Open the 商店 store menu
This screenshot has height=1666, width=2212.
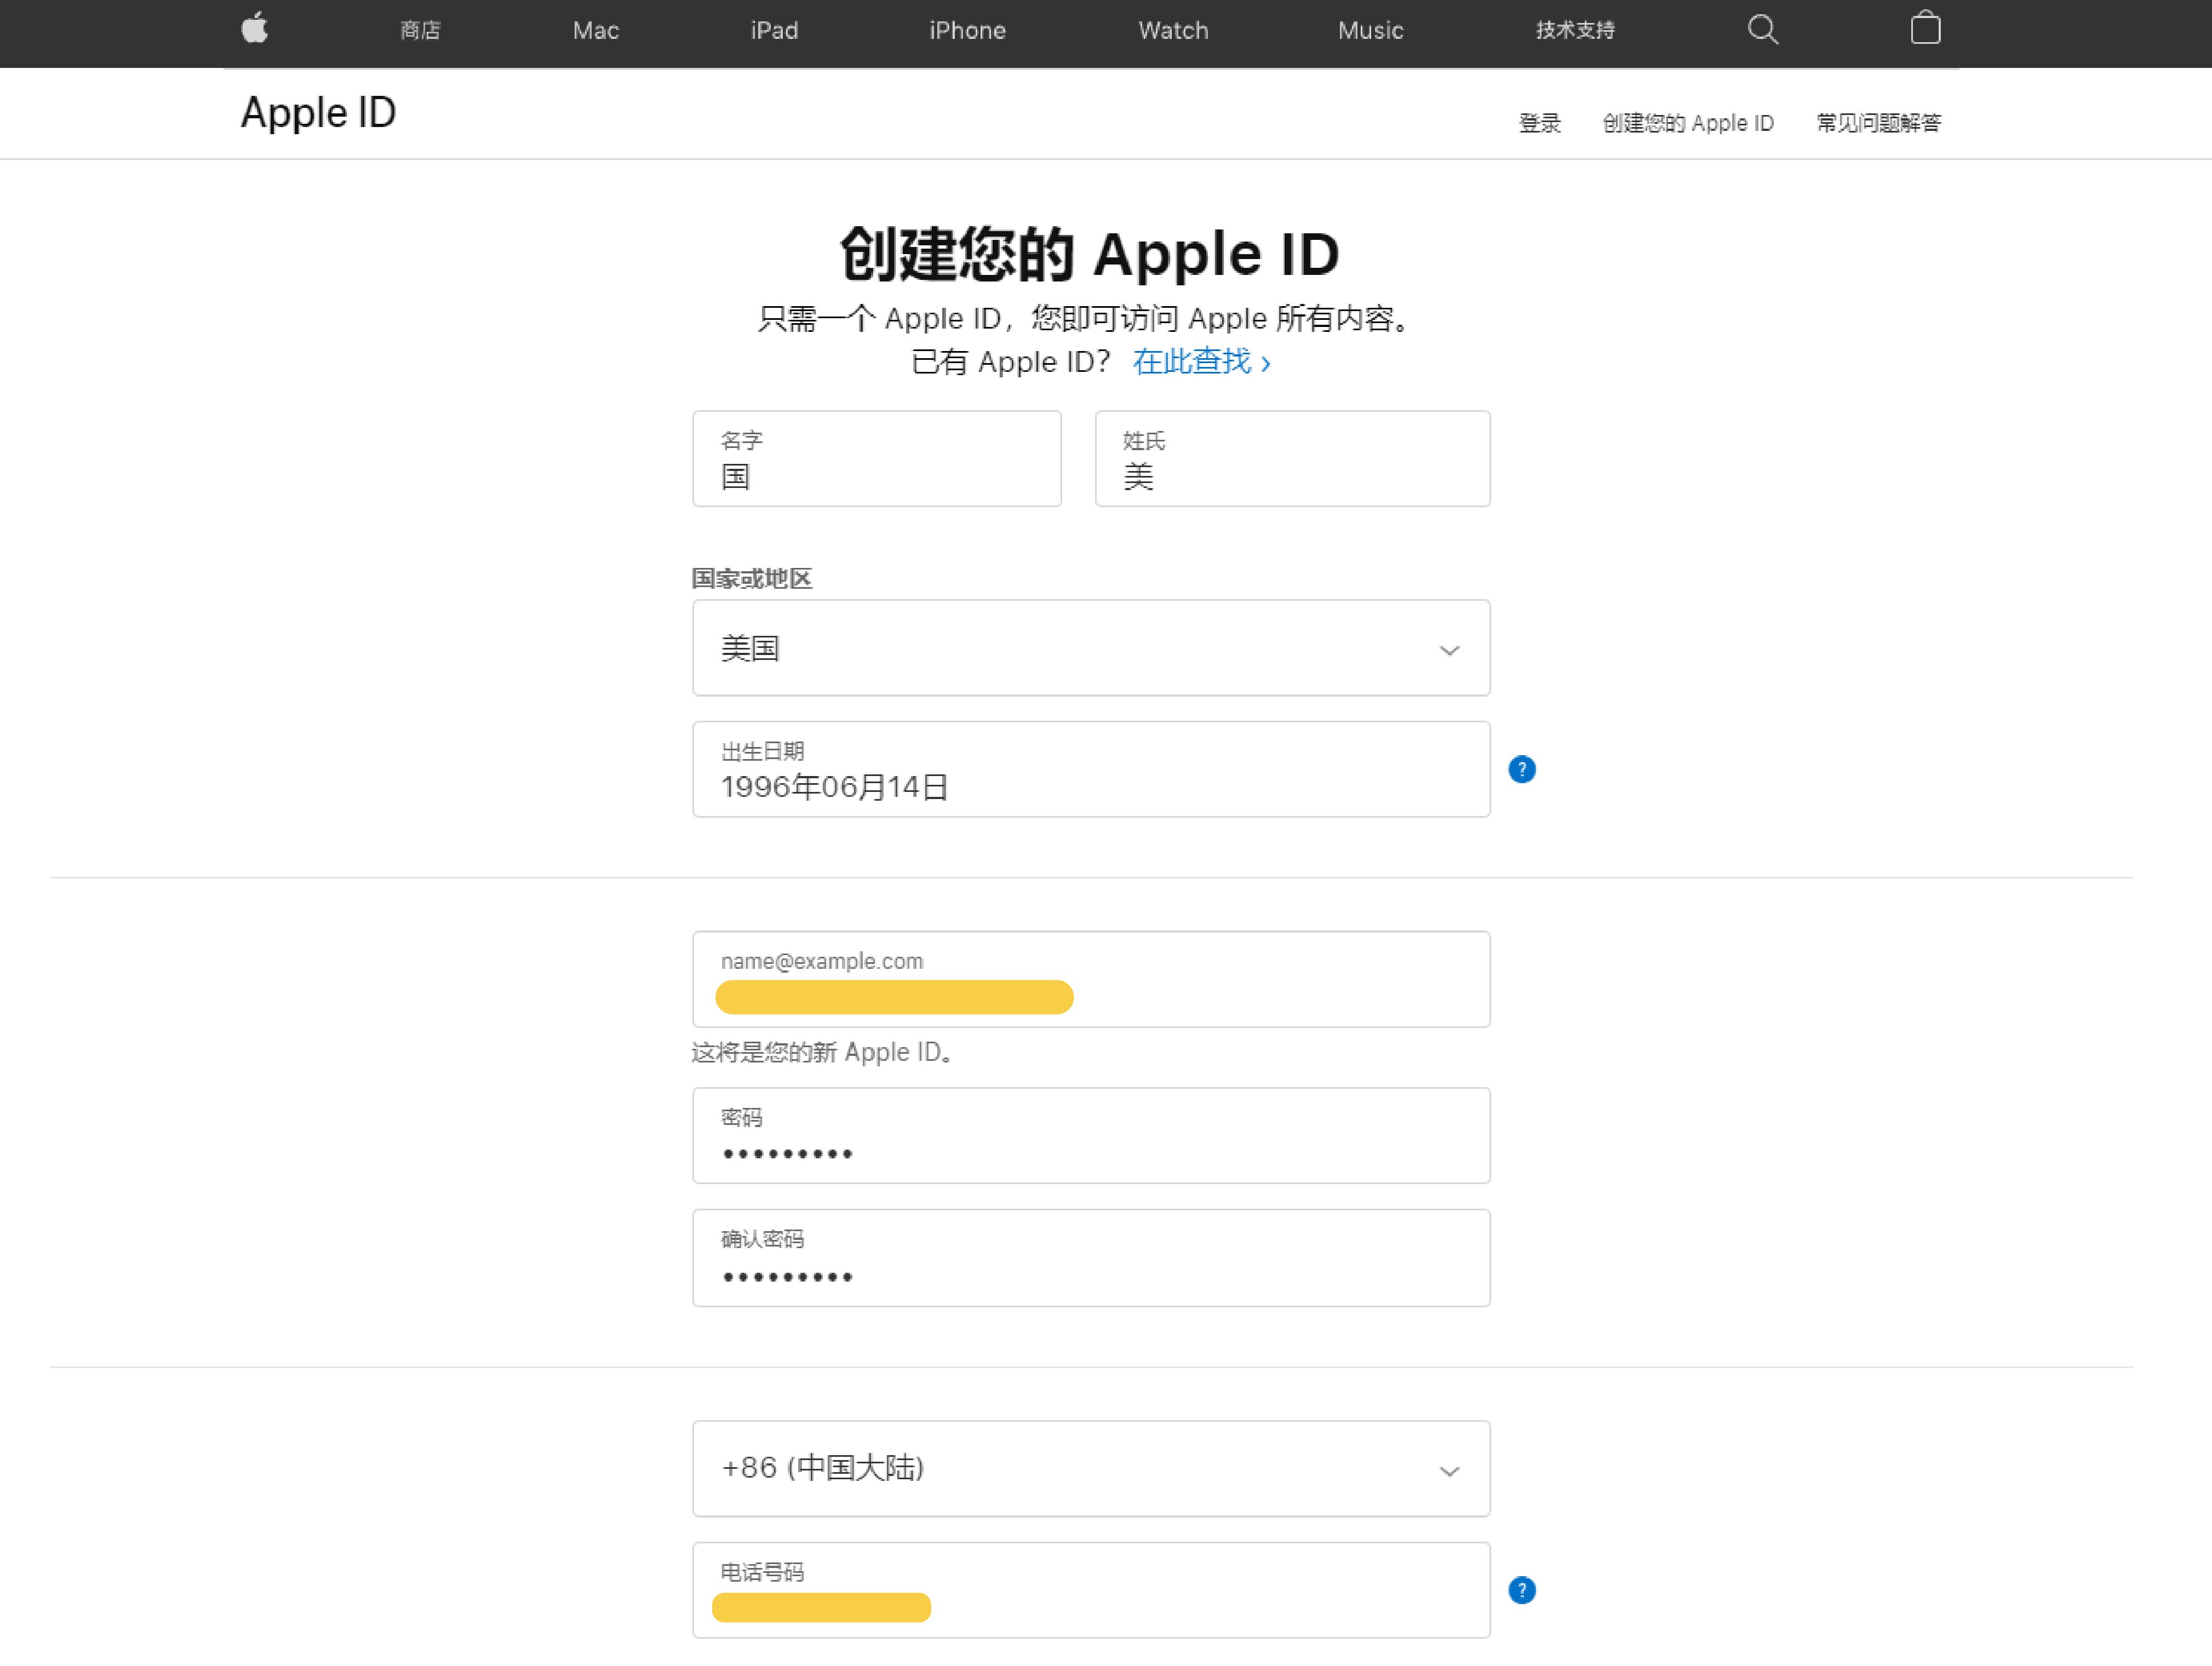tap(420, 31)
